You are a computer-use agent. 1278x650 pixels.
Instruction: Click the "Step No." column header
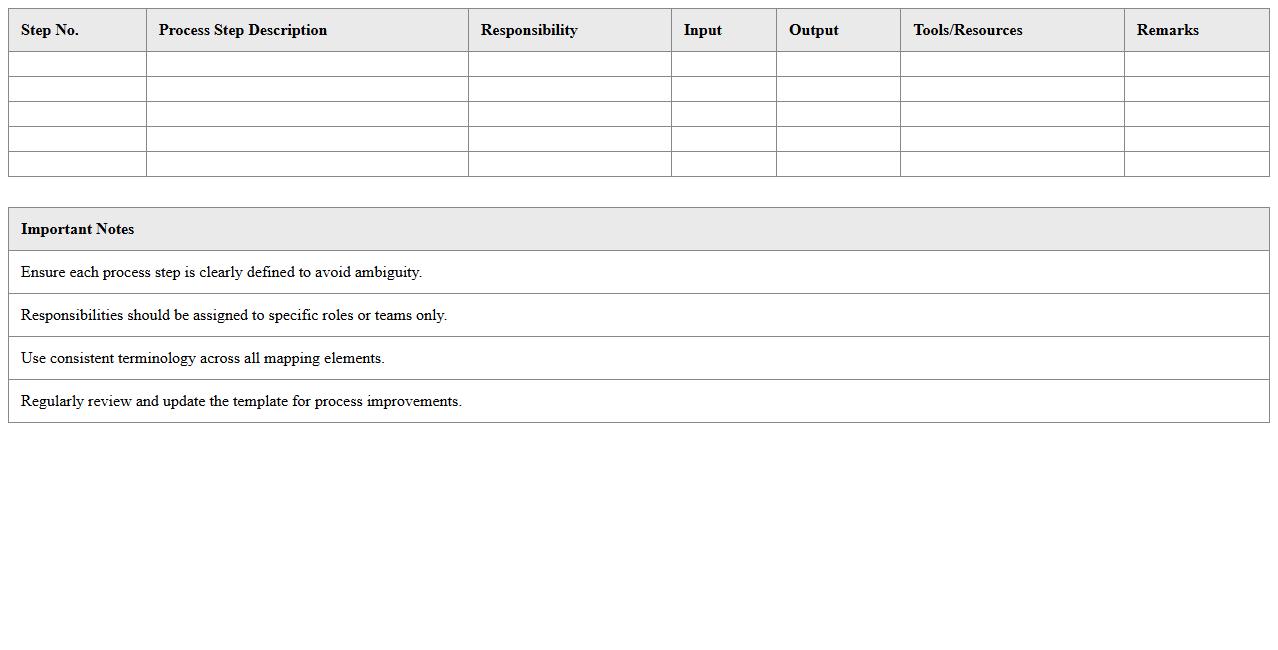tap(50, 30)
